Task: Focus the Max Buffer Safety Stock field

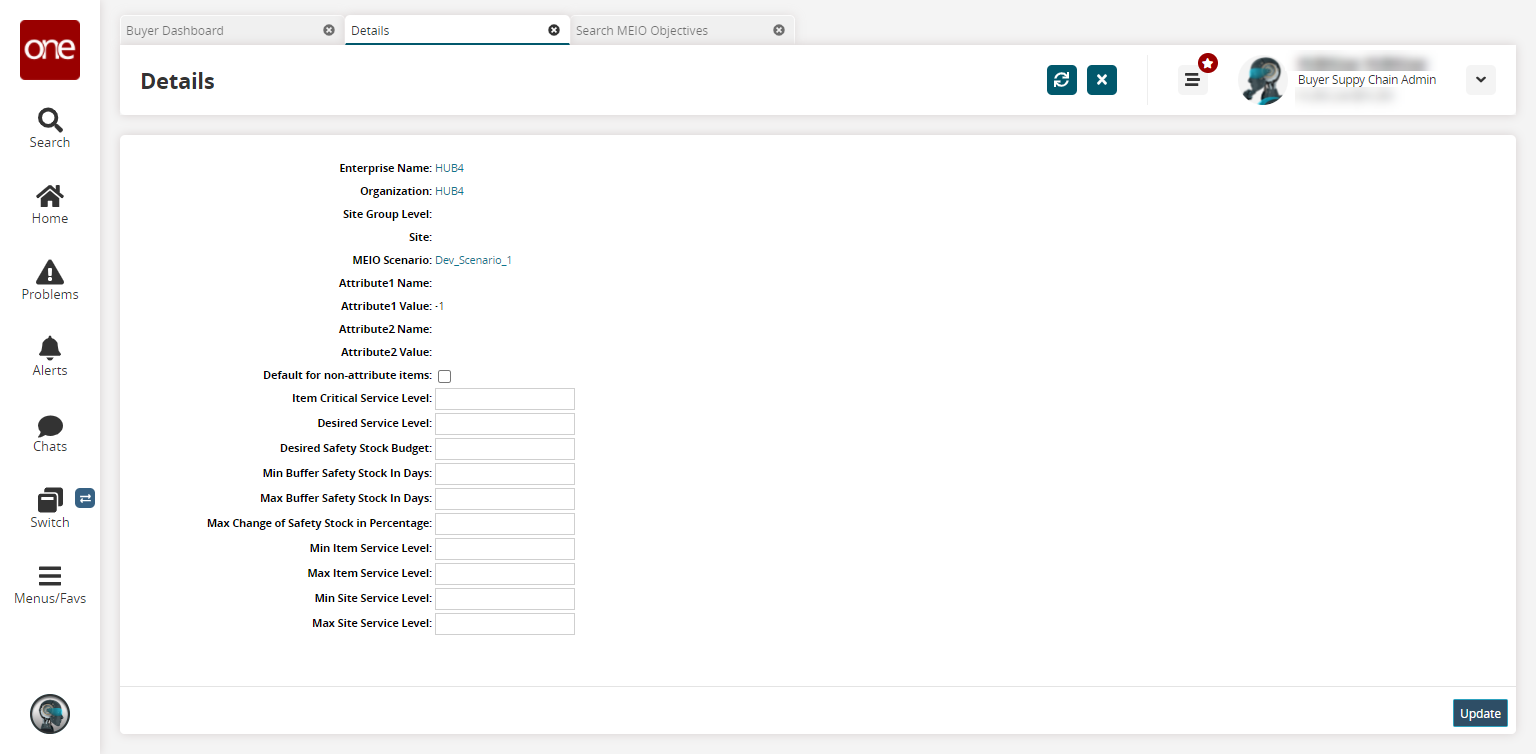Action: (x=505, y=499)
